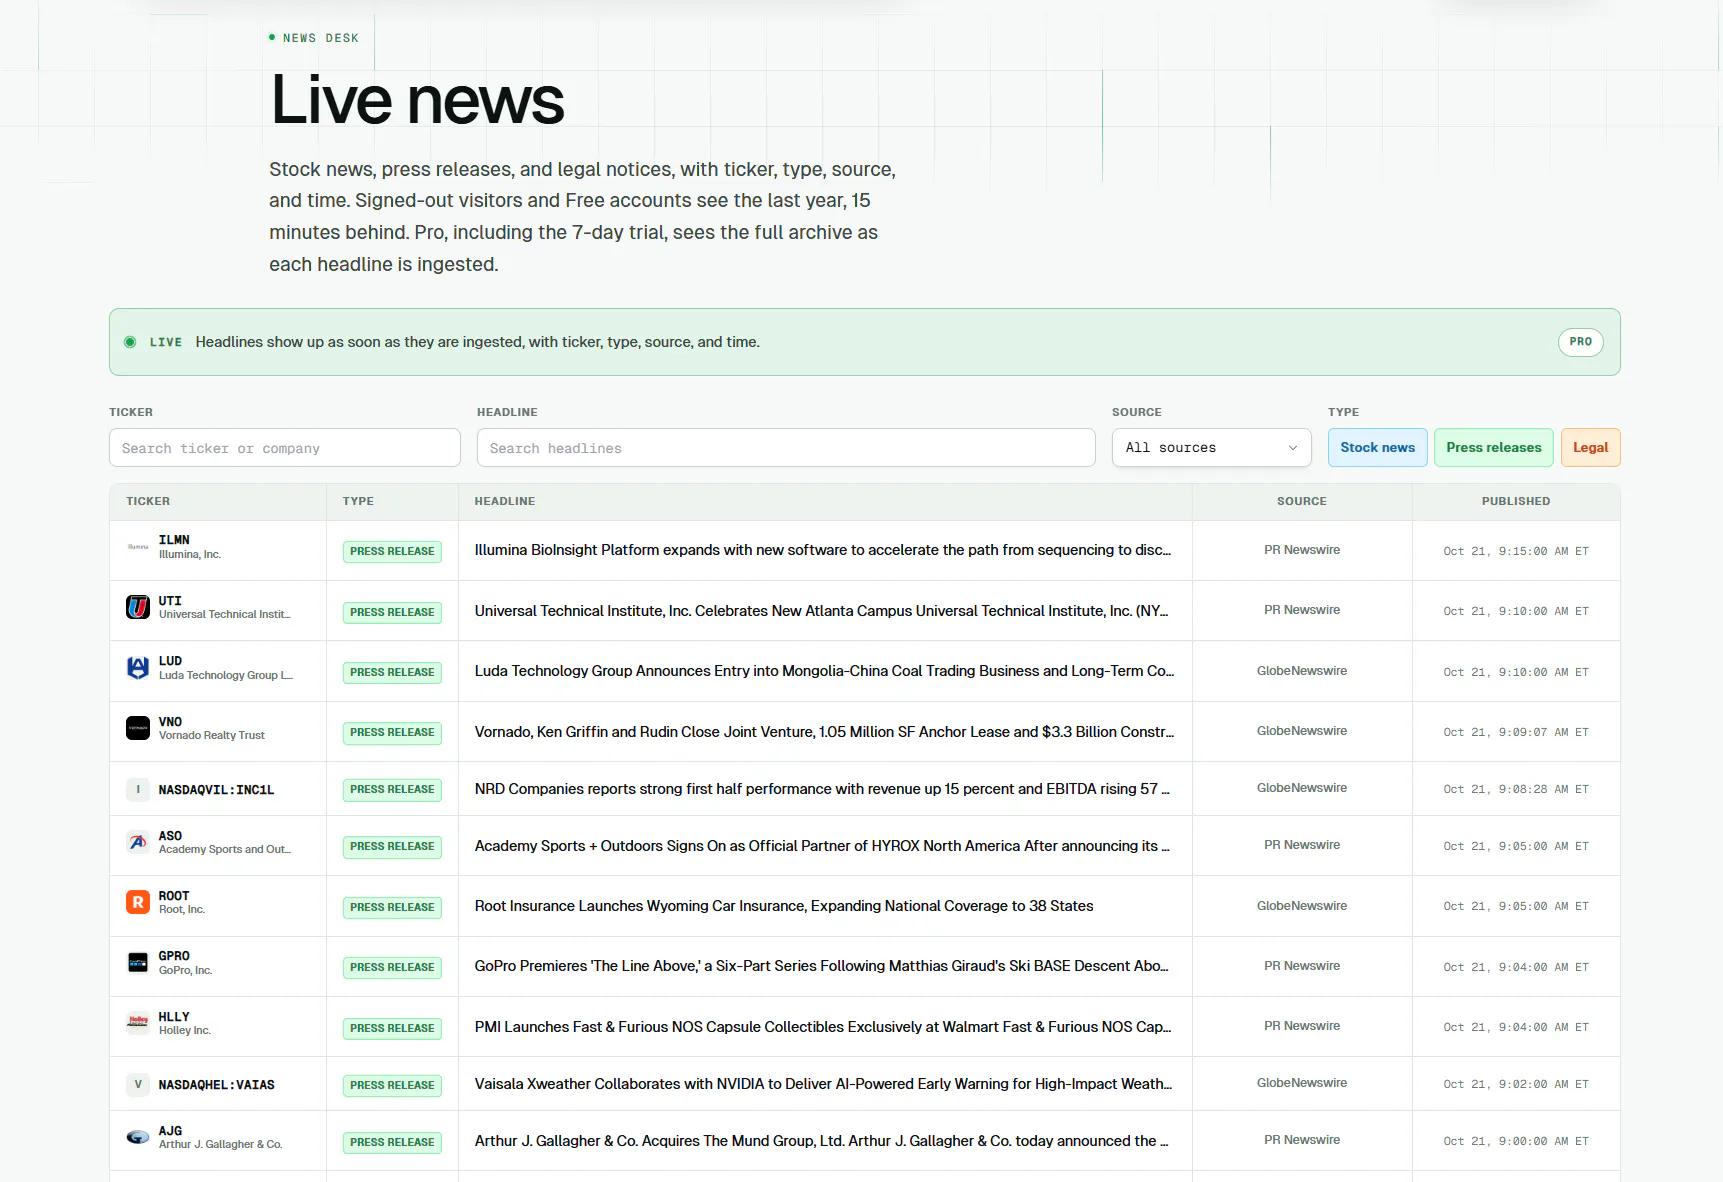The image size is (1723, 1182).
Task: Click the Oct 21, 9:15:00 AM ET timestamp
Action: point(1515,551)
